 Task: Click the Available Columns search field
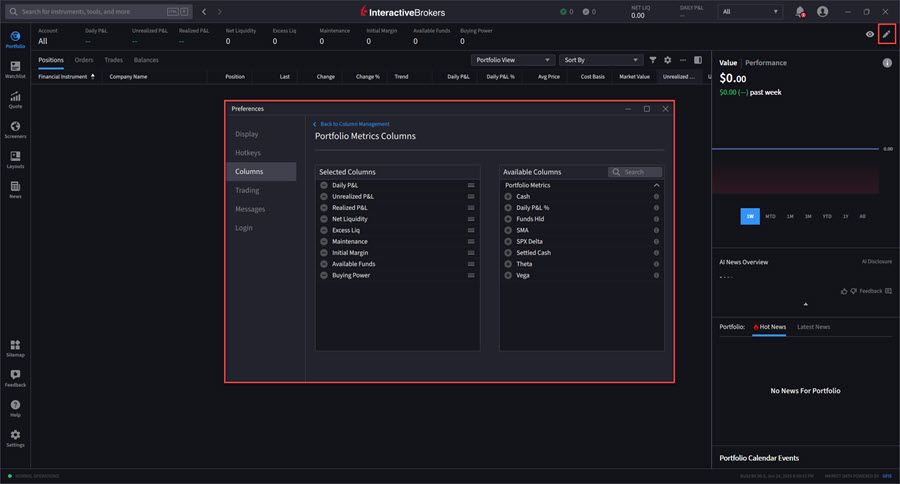pyautogui.click(x=636, y=172)
